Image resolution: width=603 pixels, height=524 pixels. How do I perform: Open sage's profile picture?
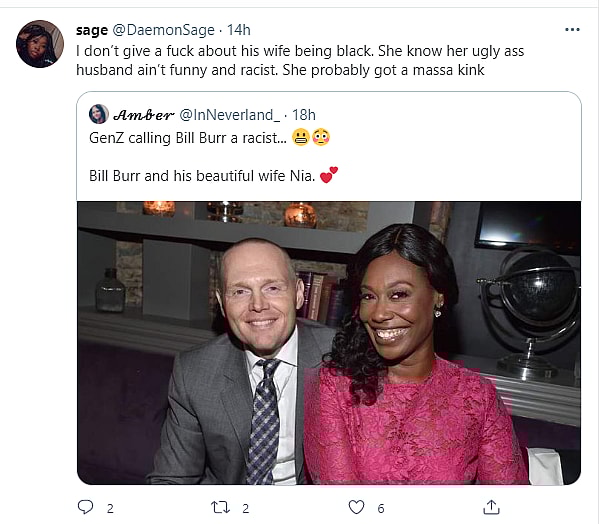(x=40, y=43)
